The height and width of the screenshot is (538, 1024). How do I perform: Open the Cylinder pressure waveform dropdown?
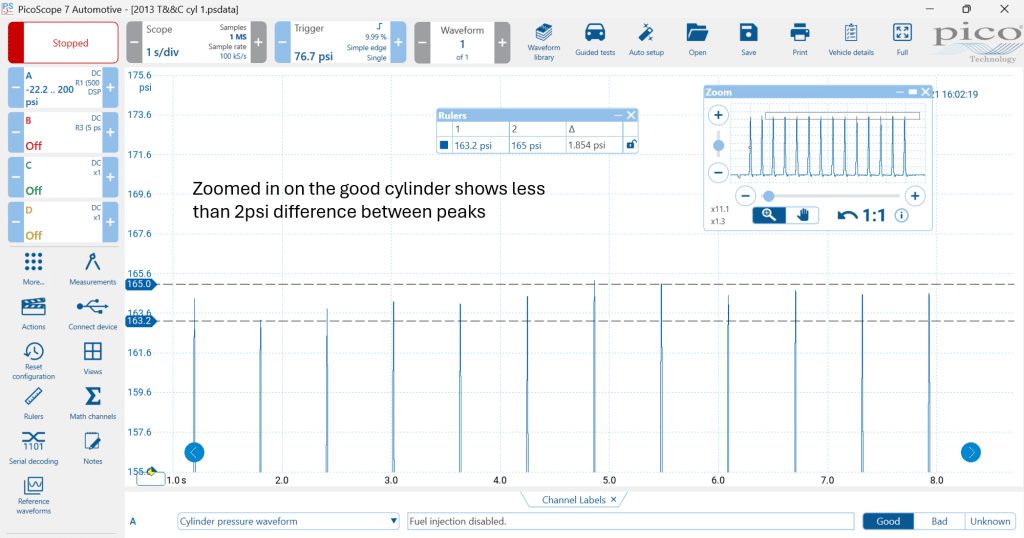tap(288, 521)
